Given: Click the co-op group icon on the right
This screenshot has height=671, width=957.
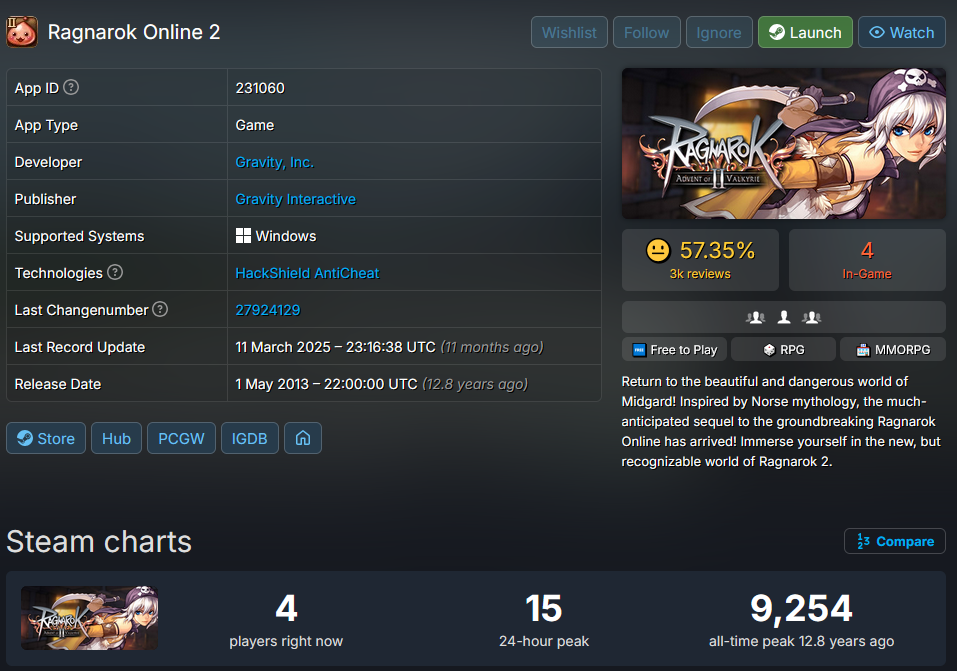Looking at the screenshot, I should pos(812,317).
